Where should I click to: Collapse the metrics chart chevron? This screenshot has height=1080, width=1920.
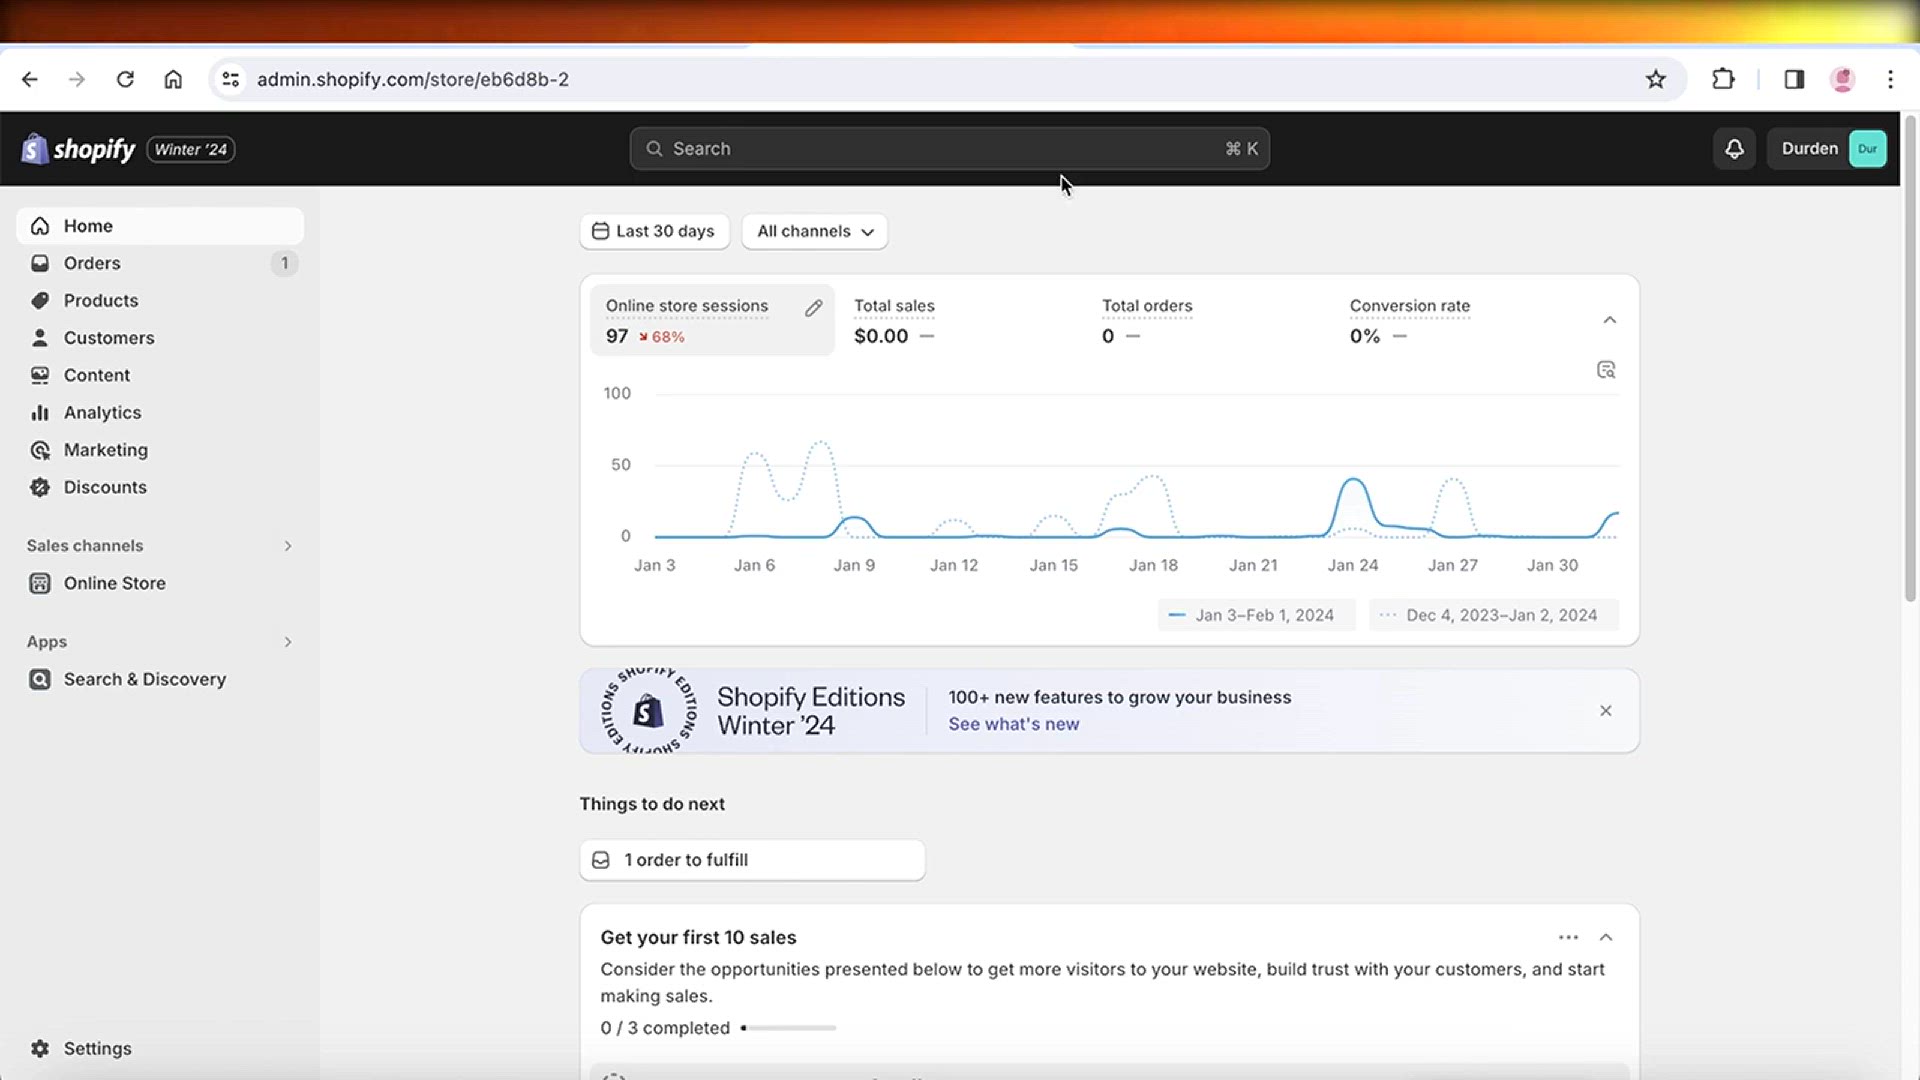1610,320
